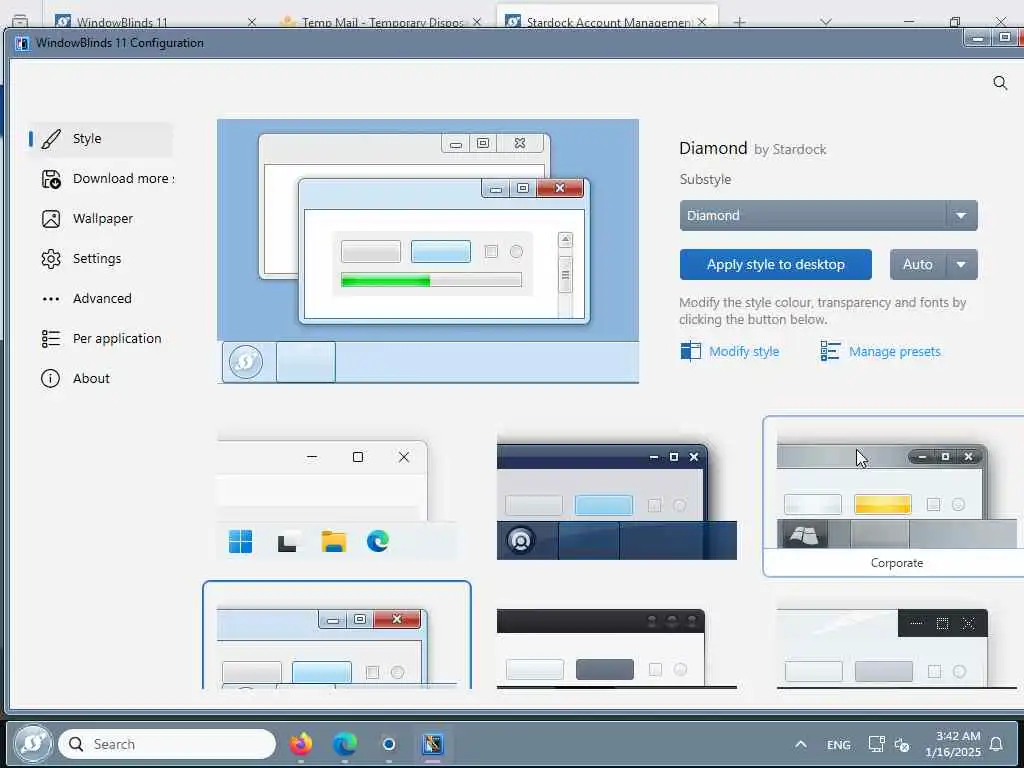The image size is (1024, 768).
Task: Click the search magnifier in WindowBlinds
Action: click(1000, 83)
